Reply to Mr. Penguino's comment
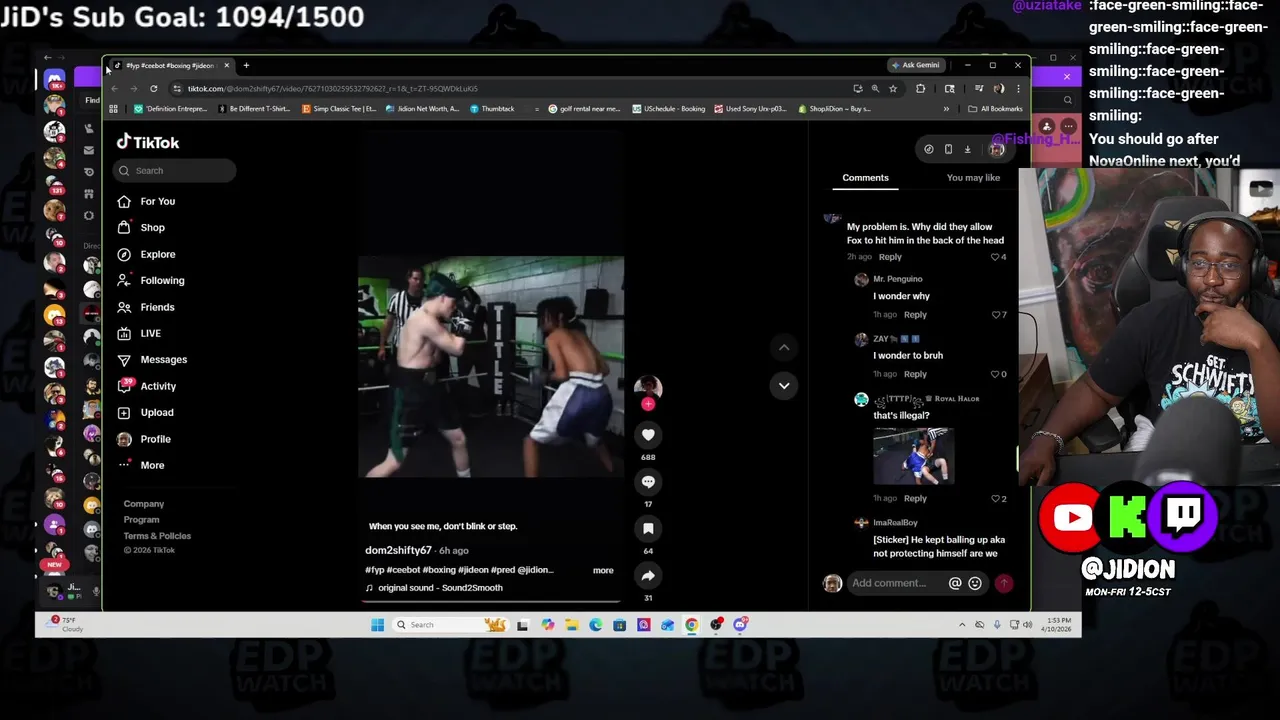The width and height of the screenshot is (1280, 720). click(x=915, y=315)
